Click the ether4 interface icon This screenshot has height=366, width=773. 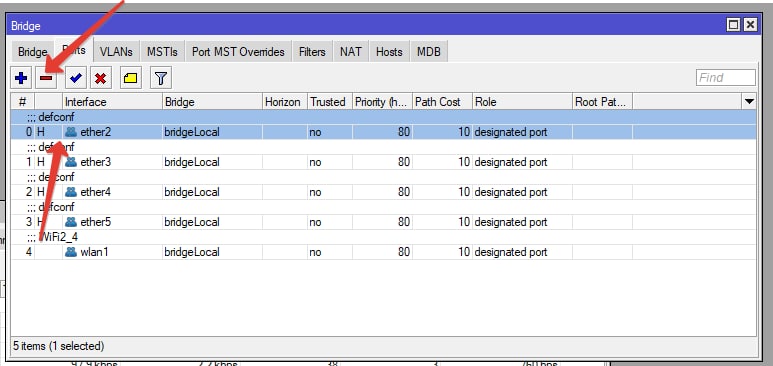pyautogui.click(x=71, y=192)
